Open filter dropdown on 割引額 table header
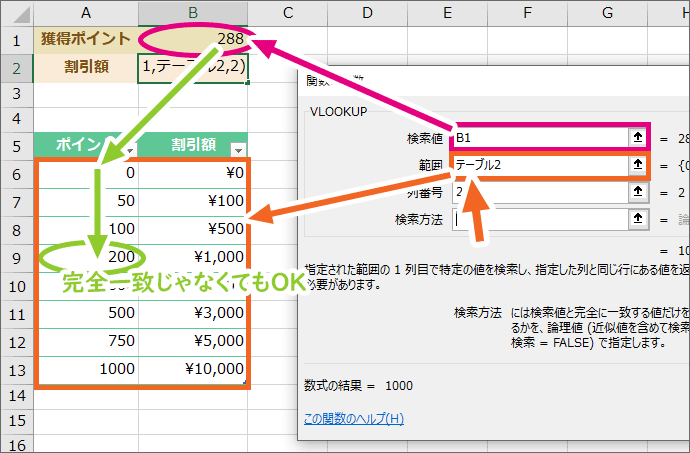 point(238,150)
